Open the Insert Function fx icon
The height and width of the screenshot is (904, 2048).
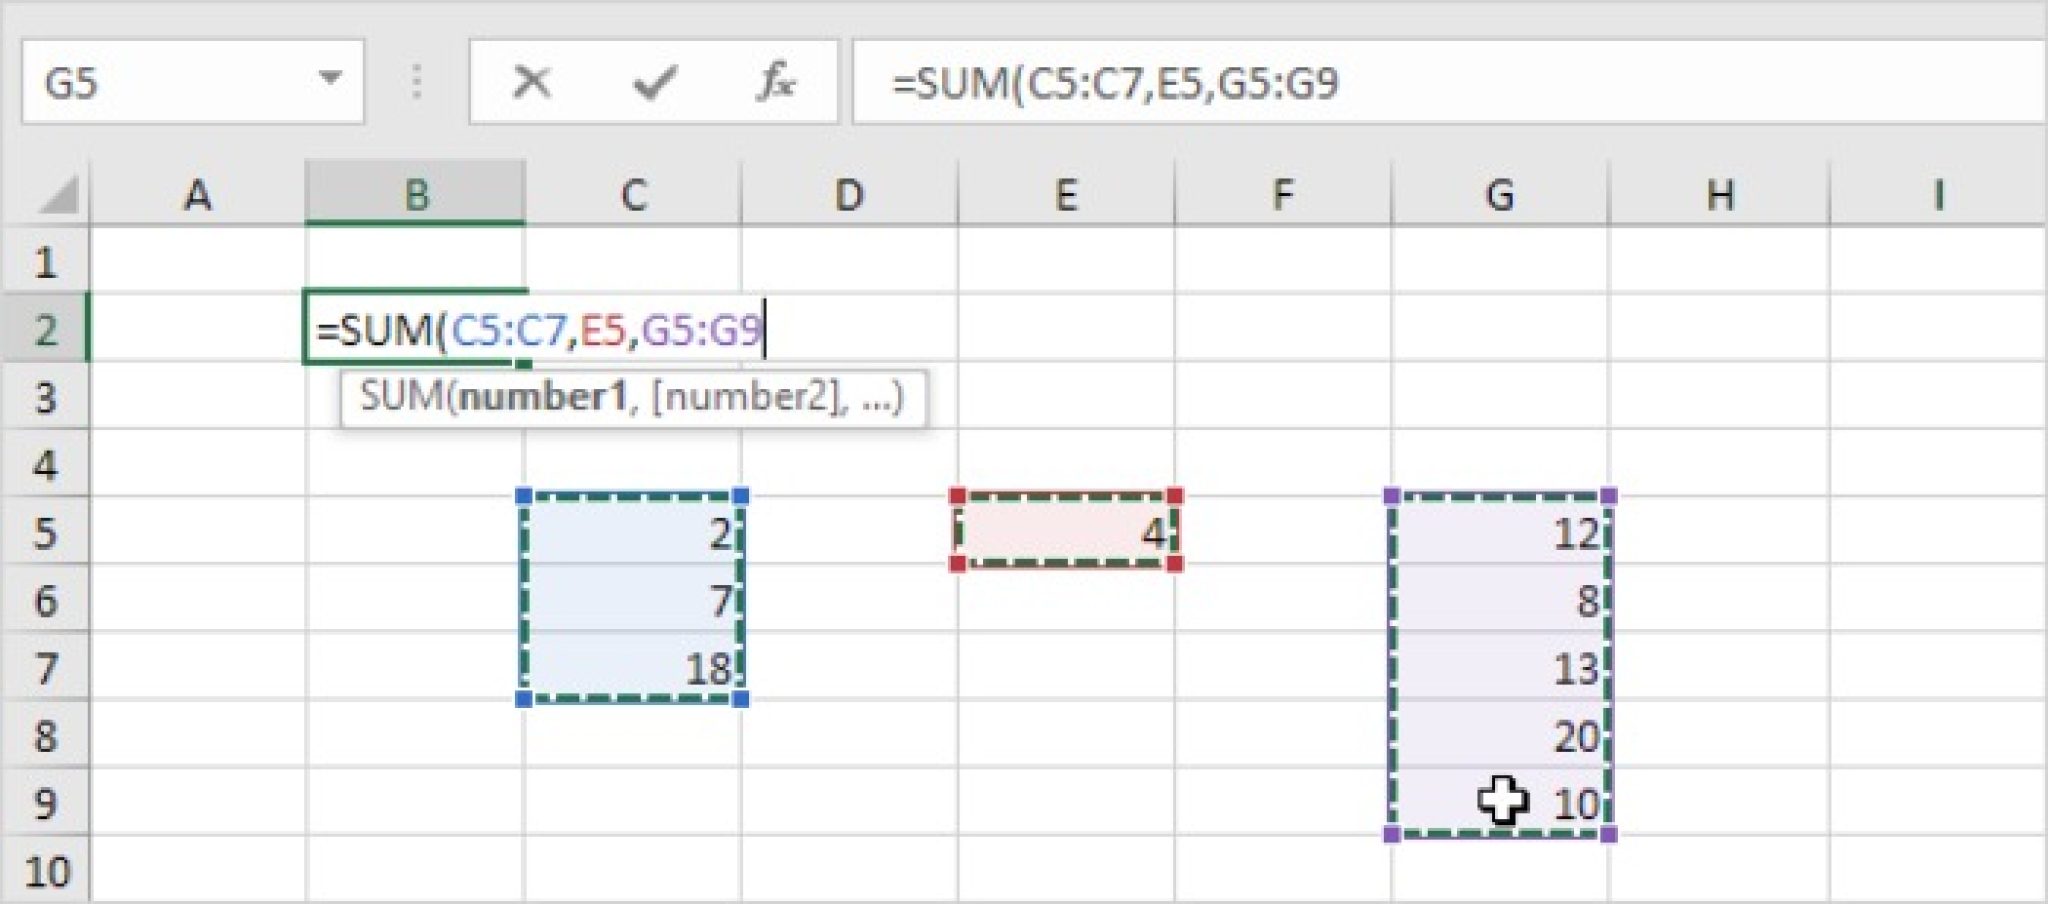pyautogui.click(x=776, y=82)
